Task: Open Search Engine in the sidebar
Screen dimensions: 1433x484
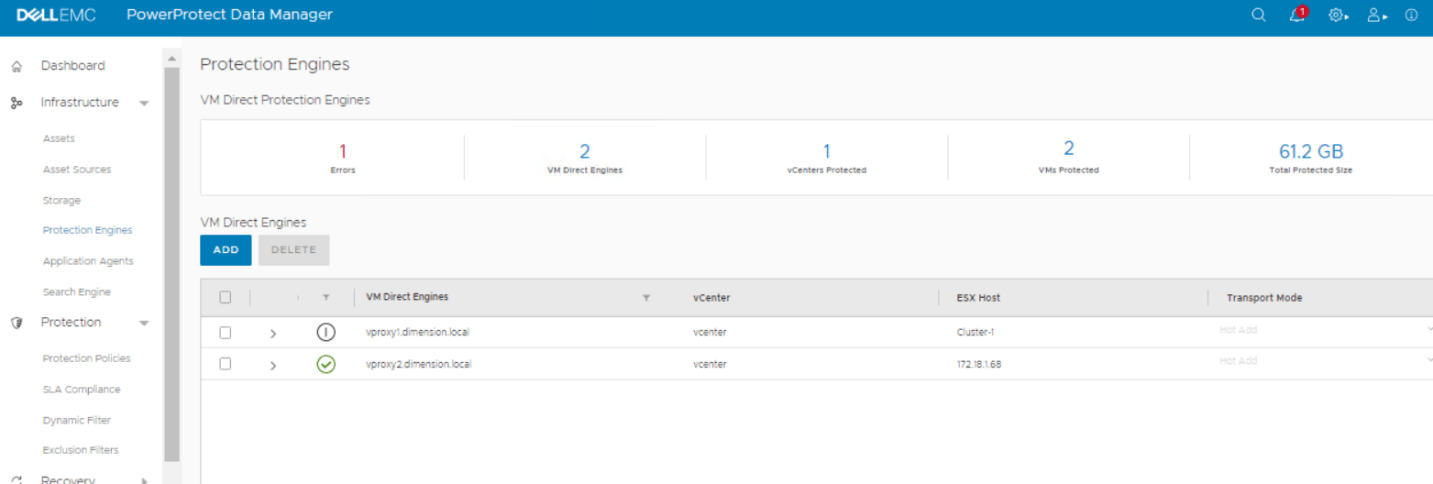Action: [77, 292]
